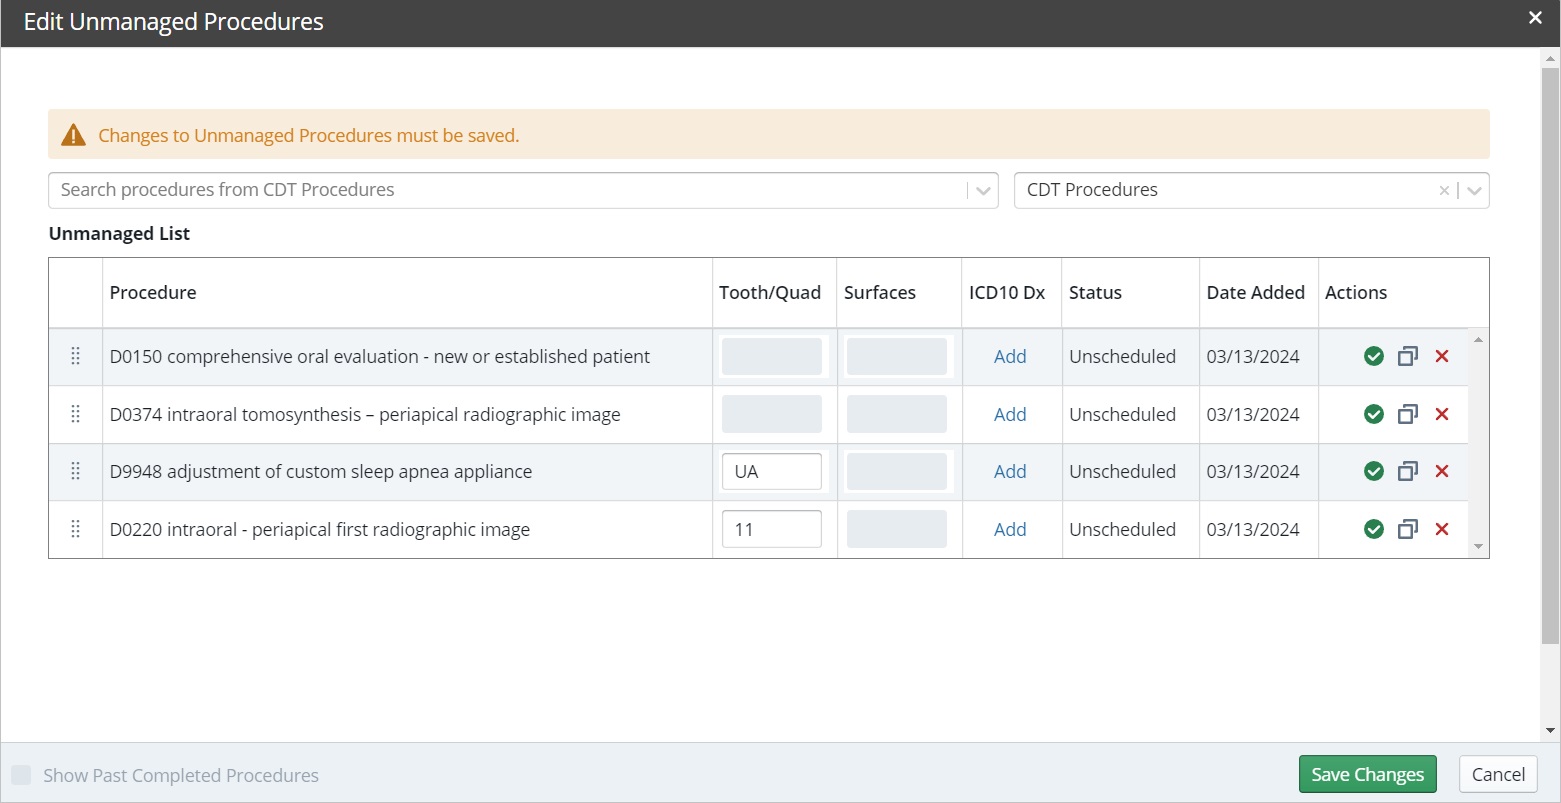Image resolution: width=1561 pixels, height=803 pixels.
Task: Close the Edit Unmanaged Procedures dialog
Action: tap(1535, 17)
